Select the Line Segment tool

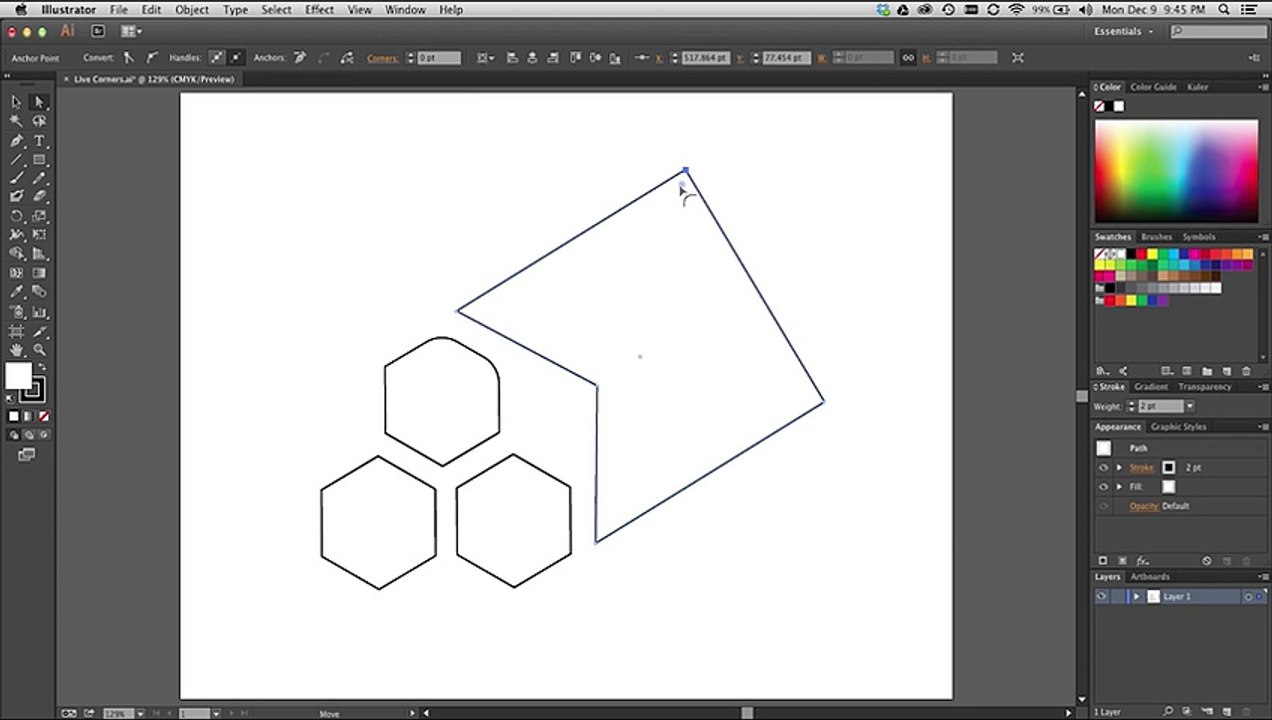click(x=16, y=160)
